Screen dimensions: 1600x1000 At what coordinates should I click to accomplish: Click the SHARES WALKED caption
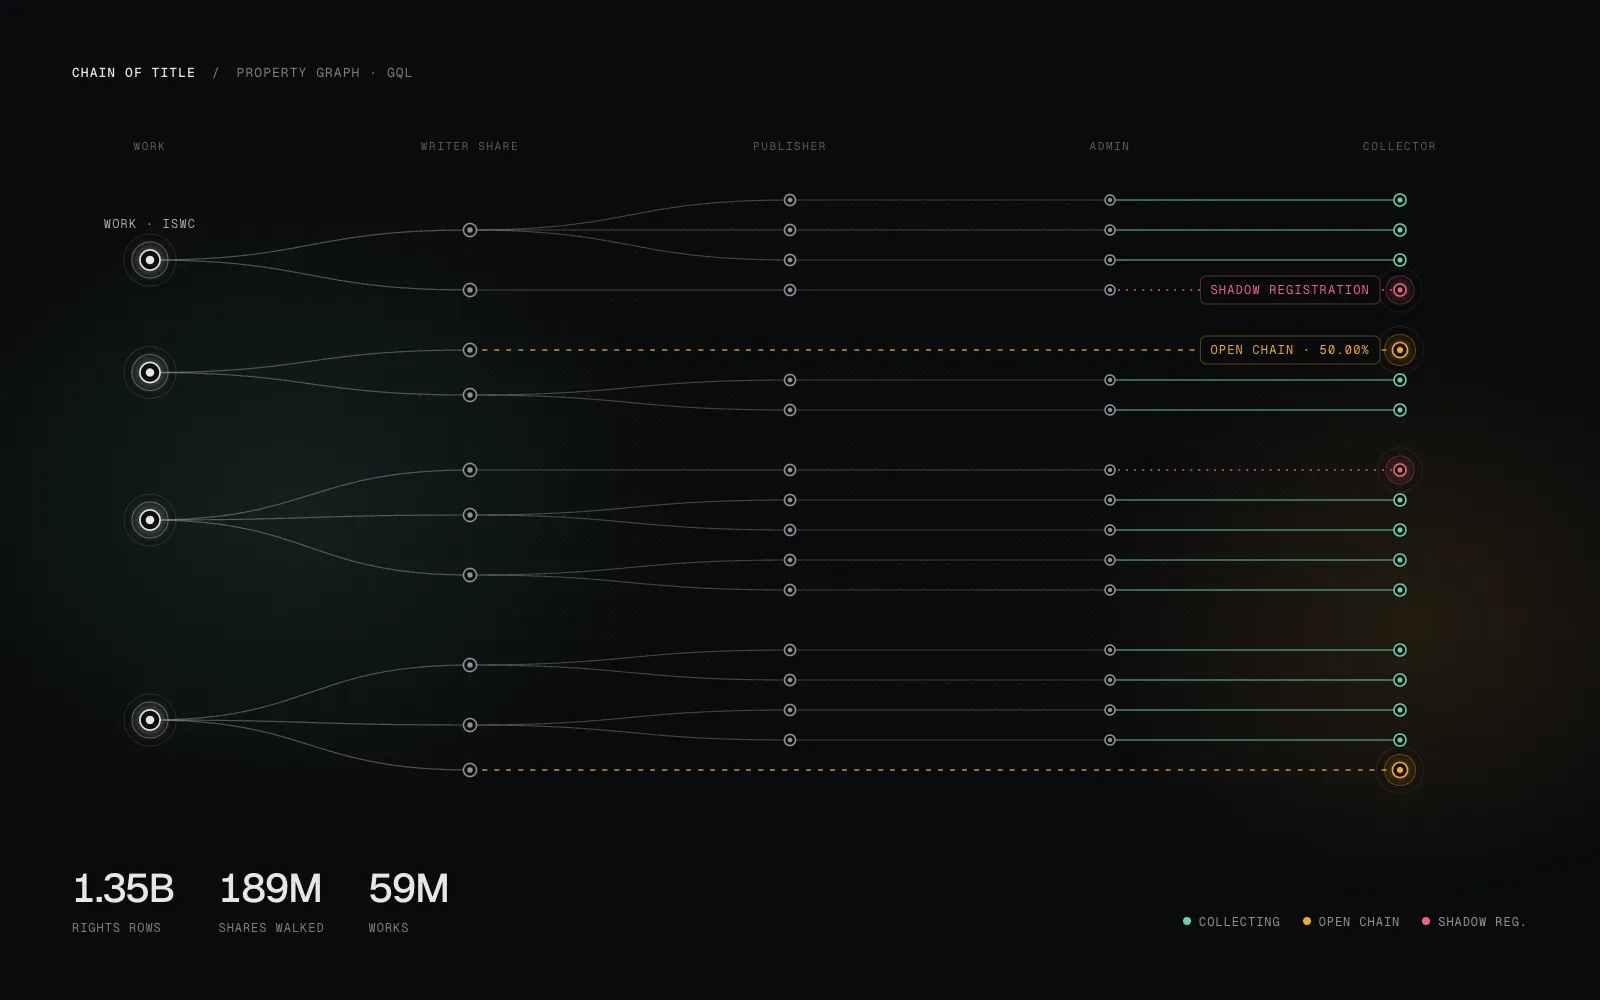coord(272,928)
